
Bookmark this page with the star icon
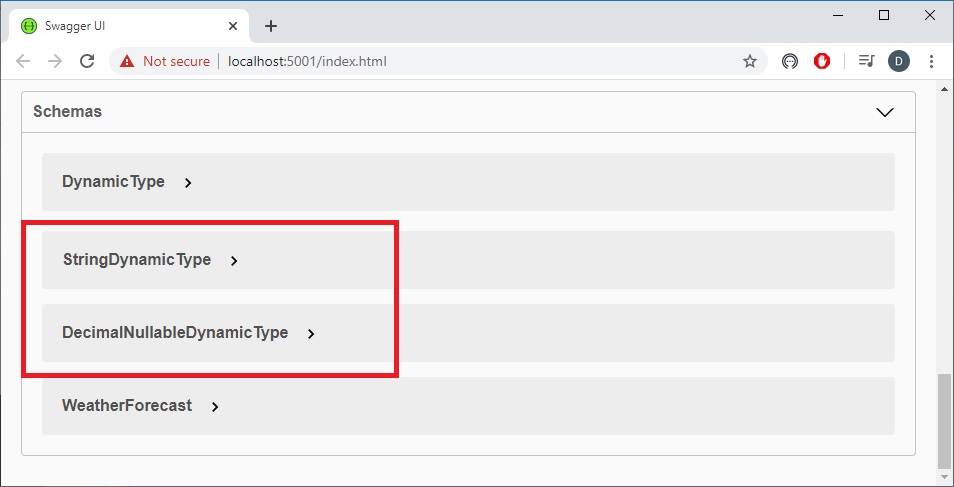(749, 61)
